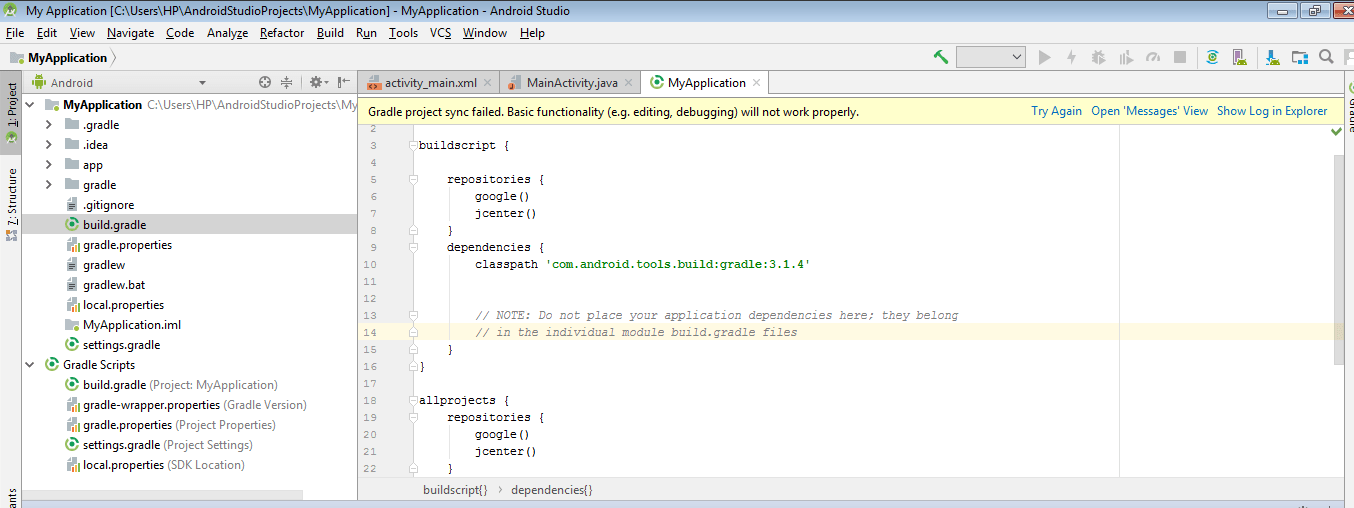The height and width of the screenshot is (508, 1354).
Task: Click the Run with Coverage icon
Action: [x=1126, y=57]
